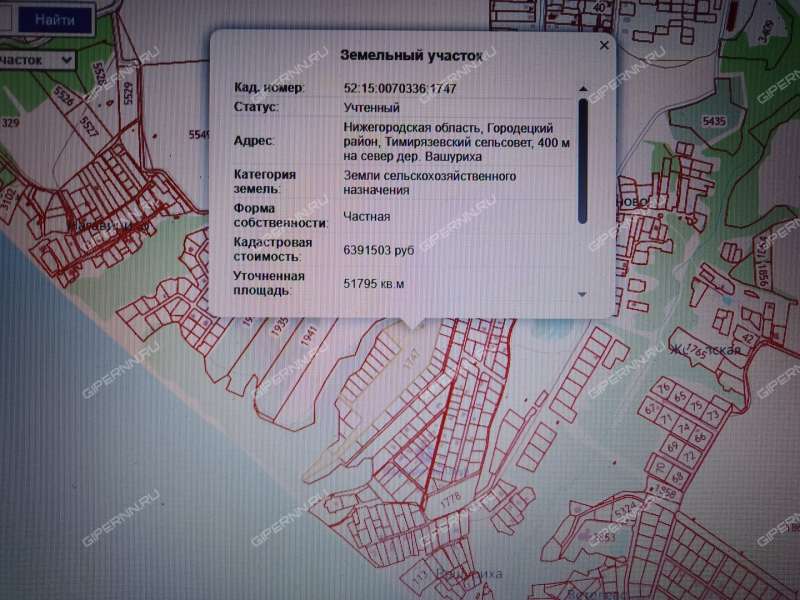Select parcel 5435 on the right side
Image resolution: width=800 pixels, height=600 pixels.
tap(714, 122)
